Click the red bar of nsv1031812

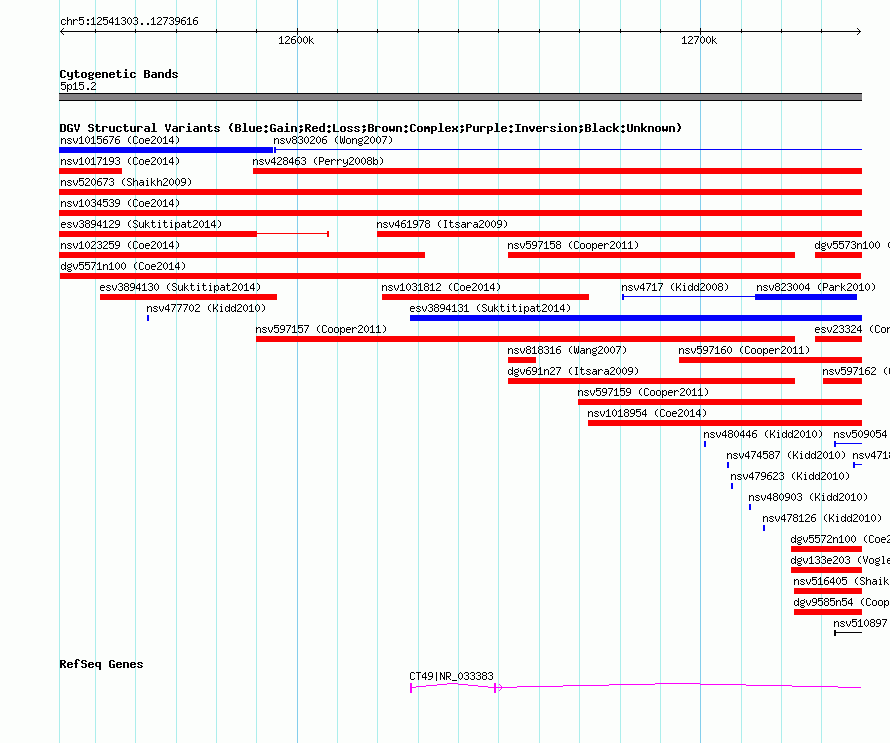485,297
